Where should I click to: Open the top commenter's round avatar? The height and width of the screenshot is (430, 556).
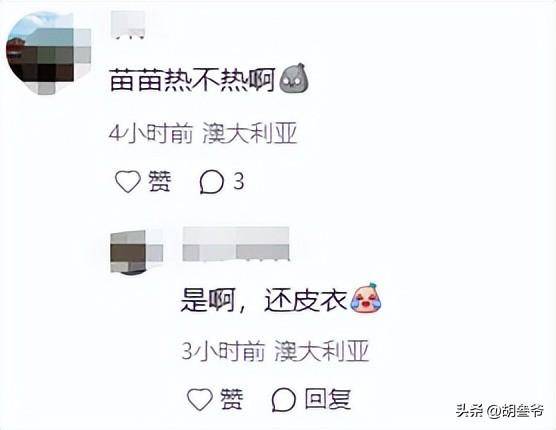click(48, 53)
